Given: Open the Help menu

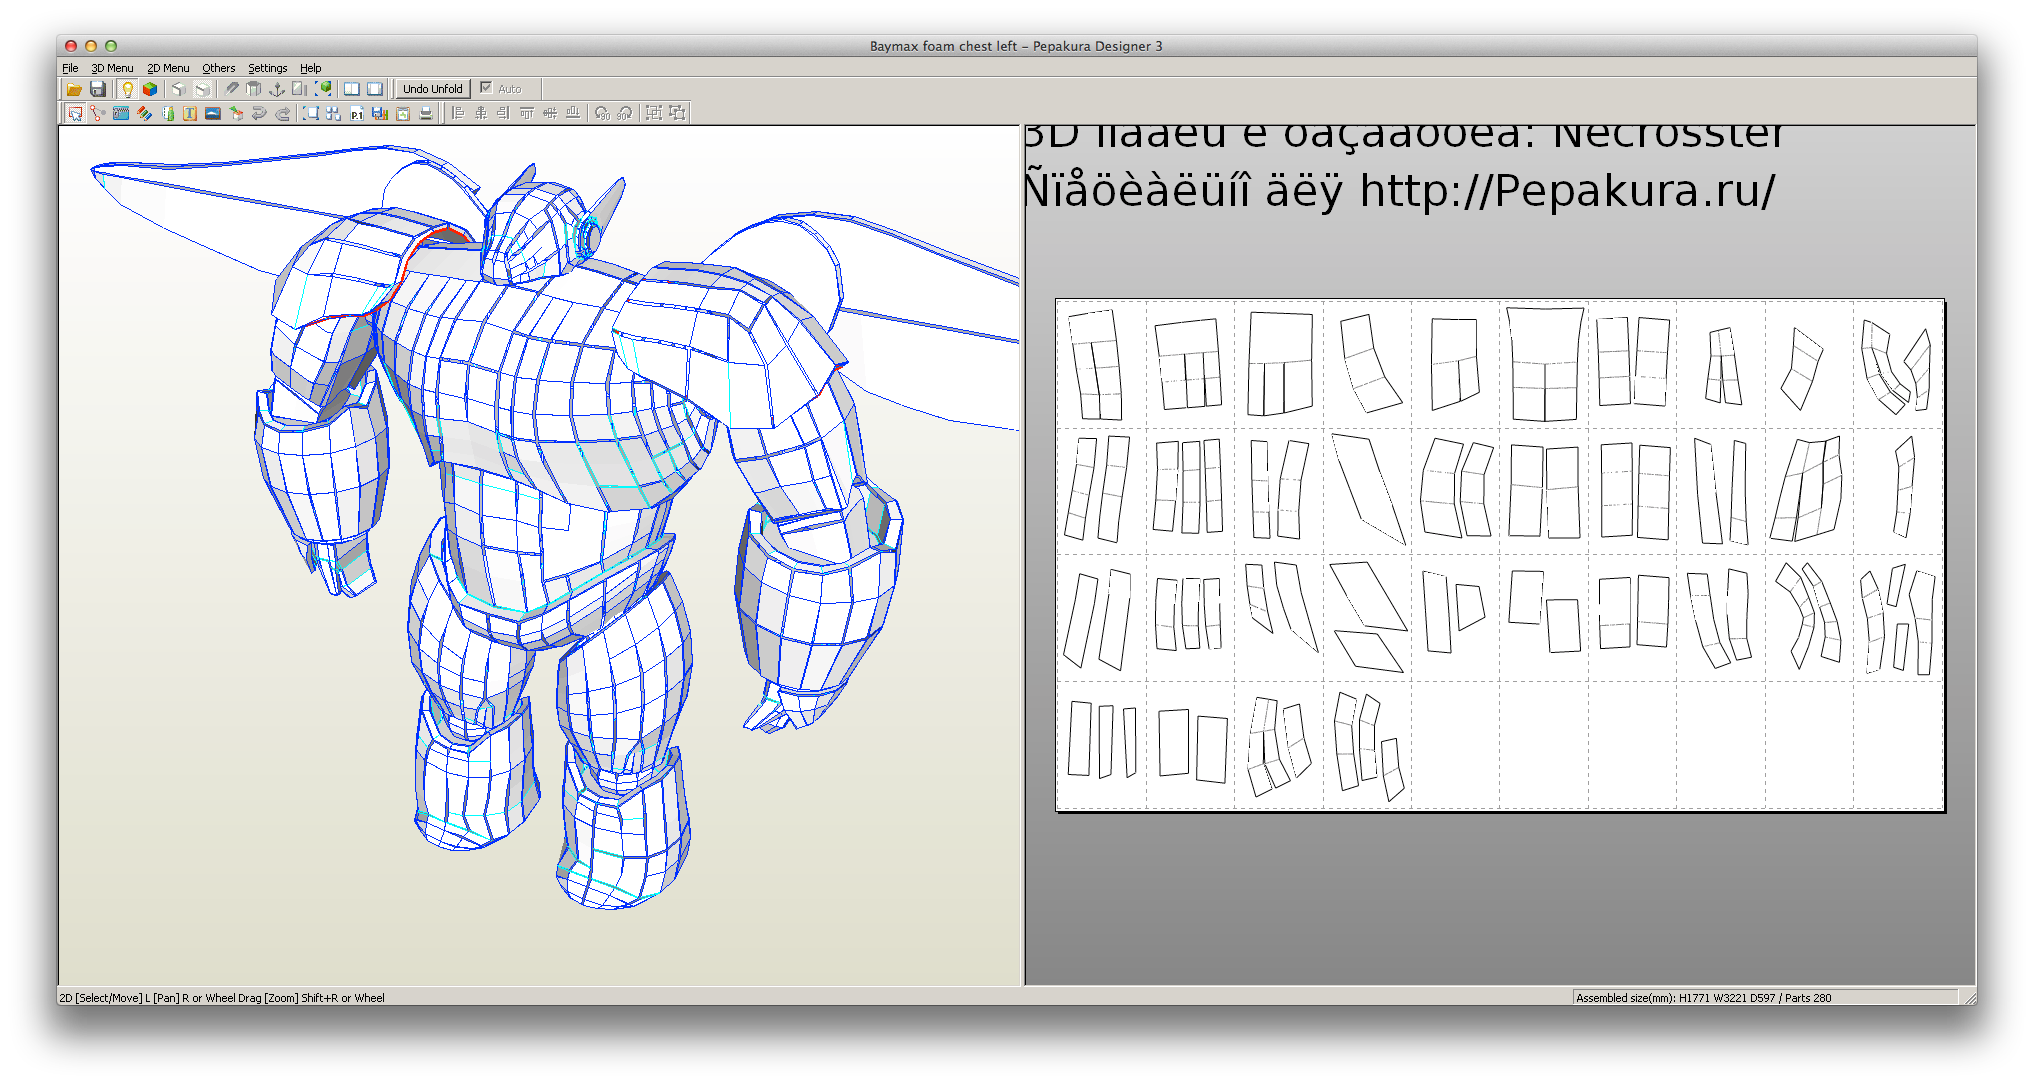Looking at the screenshot, I should pos(311,68).
